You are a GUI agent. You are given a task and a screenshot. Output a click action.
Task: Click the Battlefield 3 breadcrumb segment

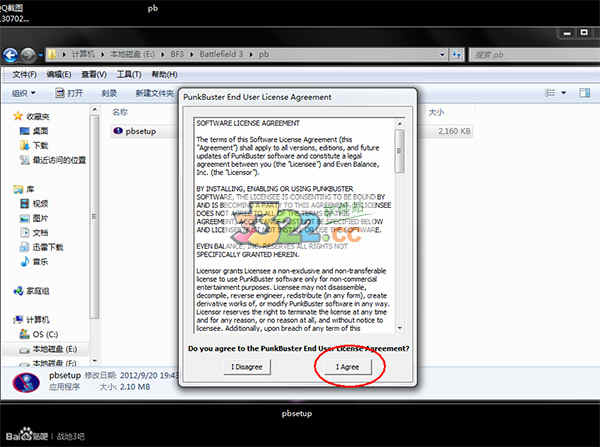pos(221,54)
